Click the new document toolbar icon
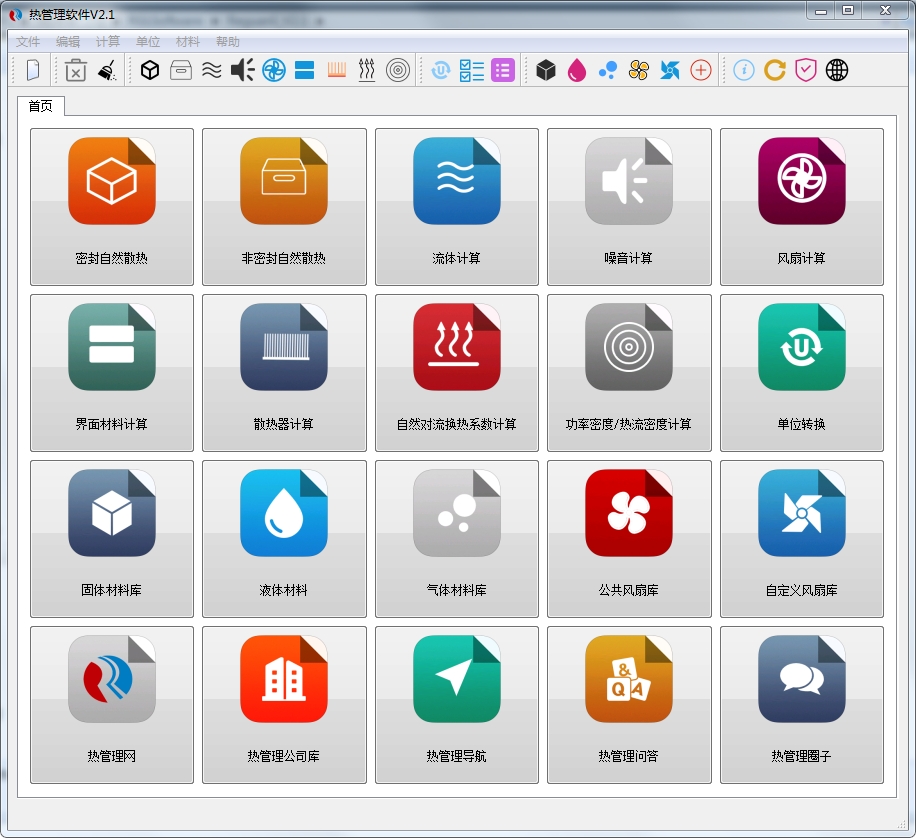Image resolution: width=916 pixels, height=838 pixels. coord(33,70)
